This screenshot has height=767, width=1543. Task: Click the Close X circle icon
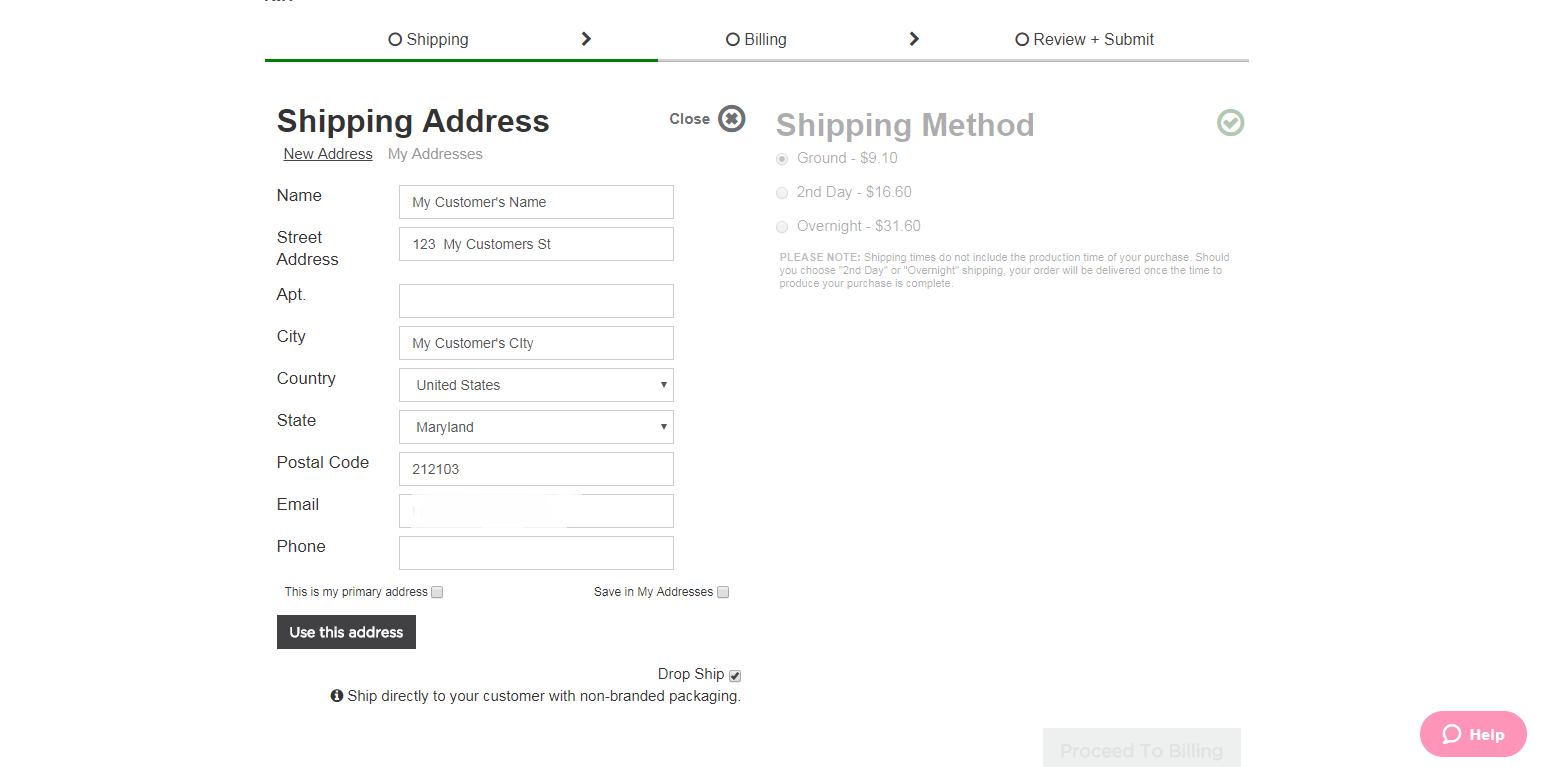[732, 119]
